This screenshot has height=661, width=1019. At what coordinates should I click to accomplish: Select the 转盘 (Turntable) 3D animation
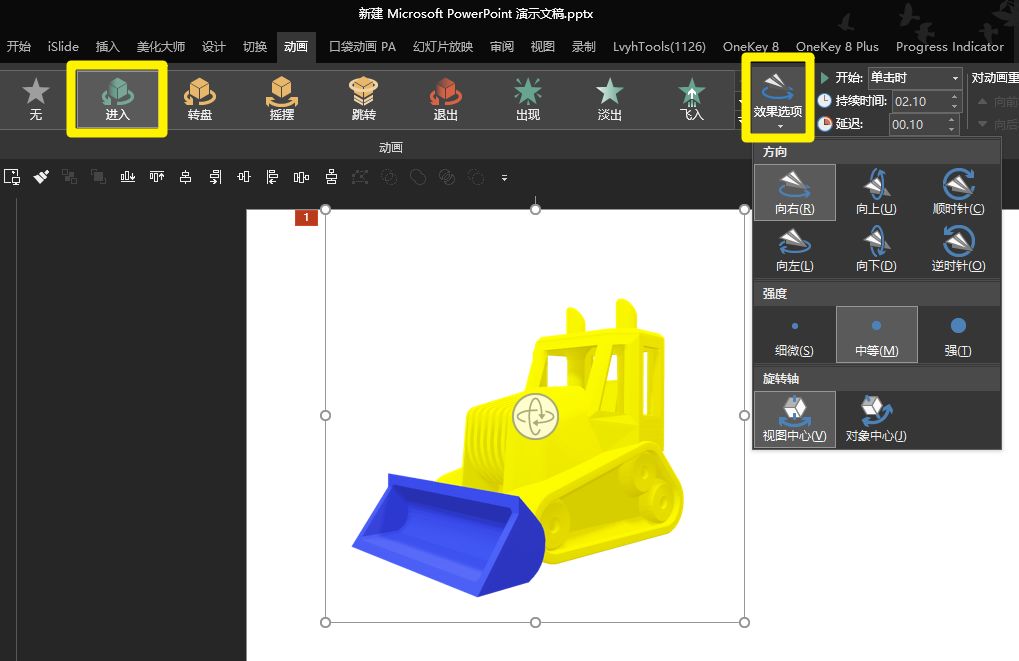200,100
